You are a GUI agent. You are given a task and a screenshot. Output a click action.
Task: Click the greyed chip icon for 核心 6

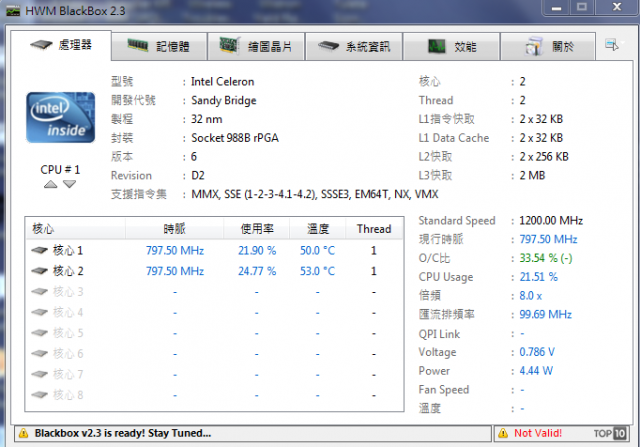tap(40, 353)
